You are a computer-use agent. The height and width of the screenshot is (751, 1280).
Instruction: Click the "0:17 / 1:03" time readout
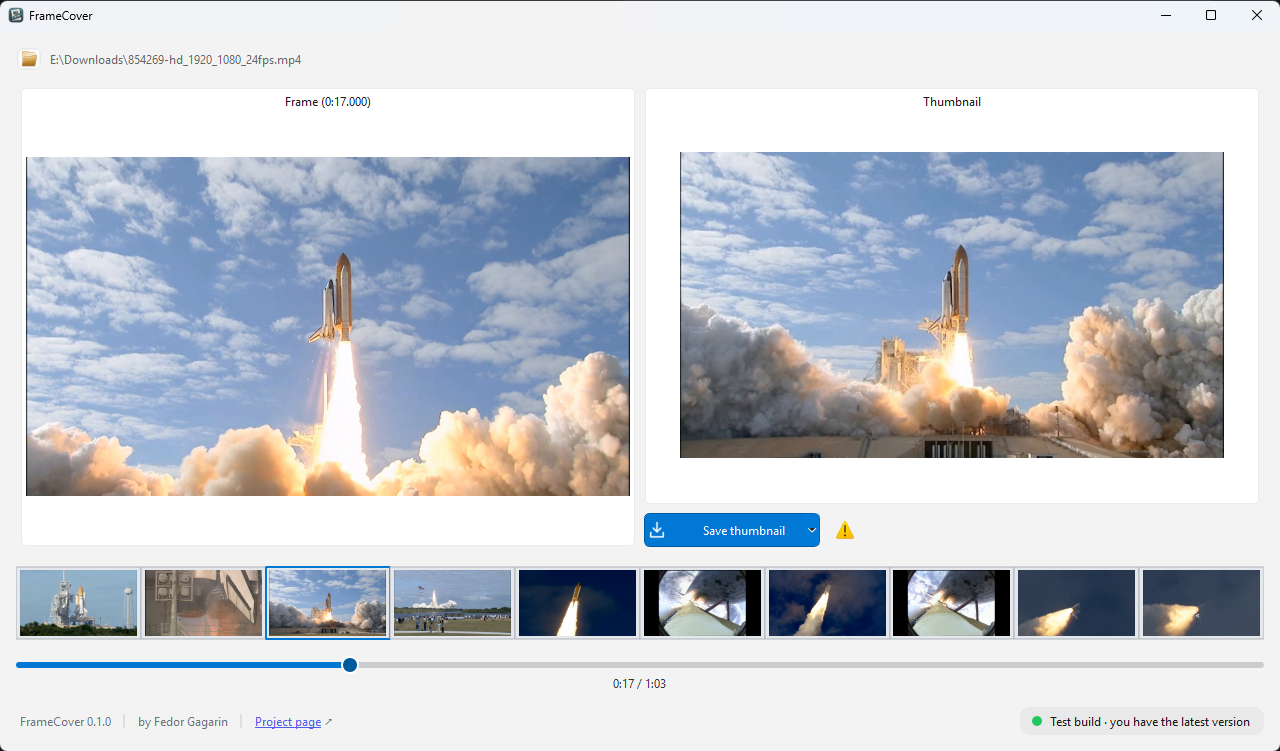pos(640,684)
